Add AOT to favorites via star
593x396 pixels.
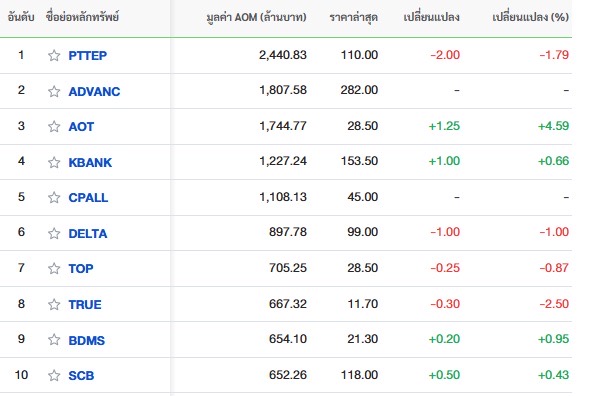point(54,126)
